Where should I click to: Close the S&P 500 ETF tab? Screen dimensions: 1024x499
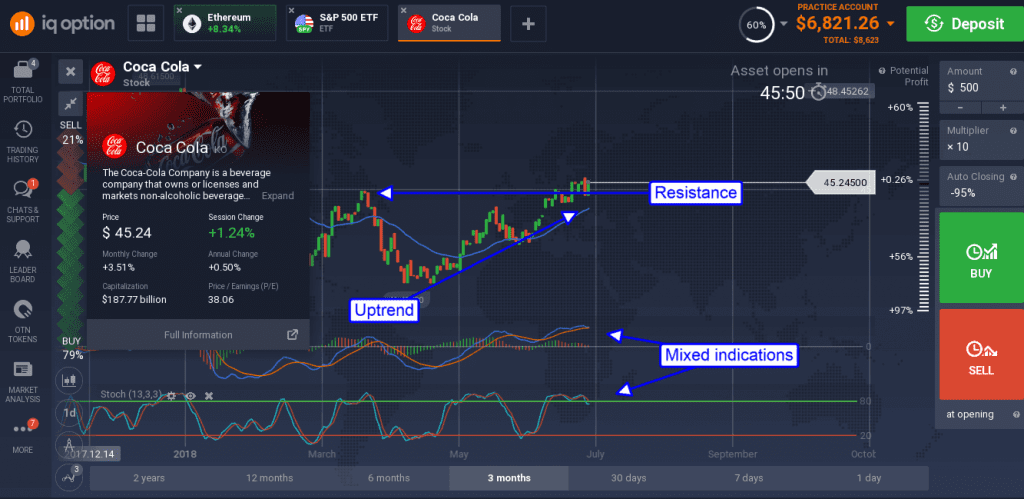(291, 10)
